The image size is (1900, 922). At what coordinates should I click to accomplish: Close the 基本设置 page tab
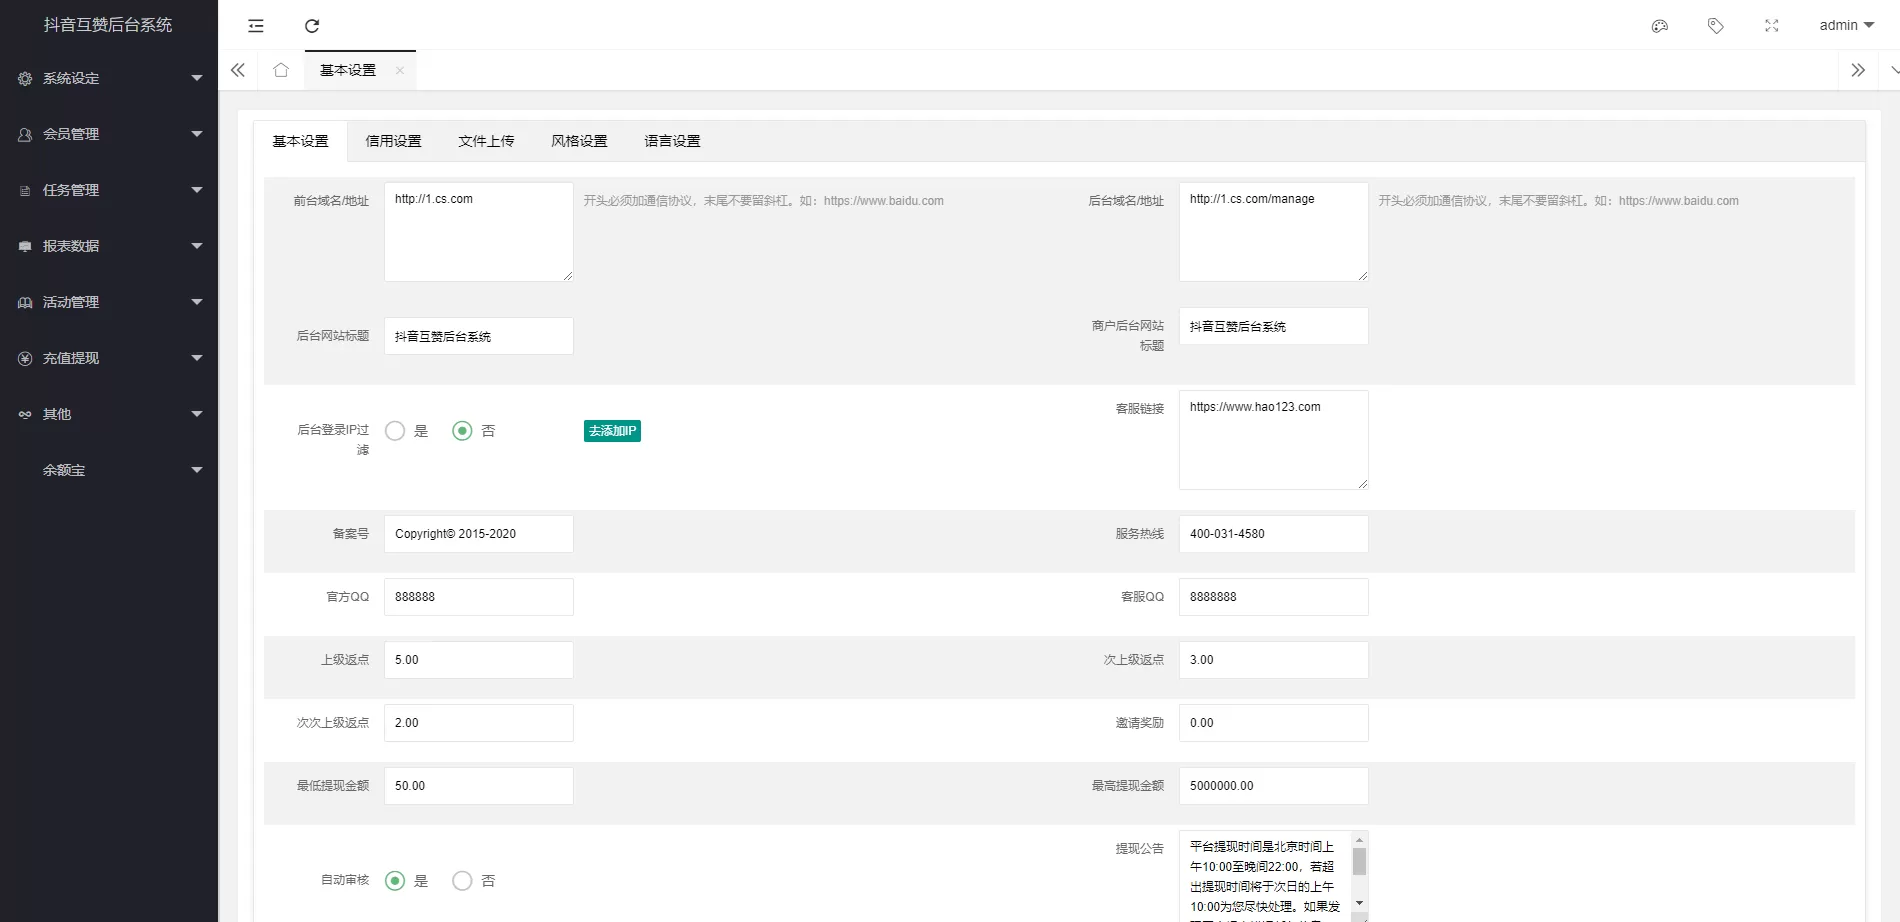tap(400, 70)
